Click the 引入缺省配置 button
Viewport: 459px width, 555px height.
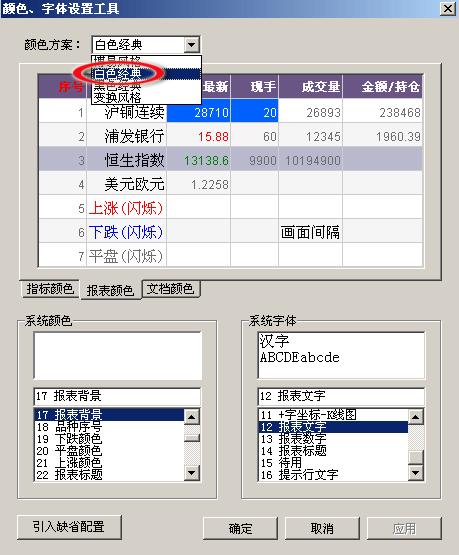[x=69, y=527]
